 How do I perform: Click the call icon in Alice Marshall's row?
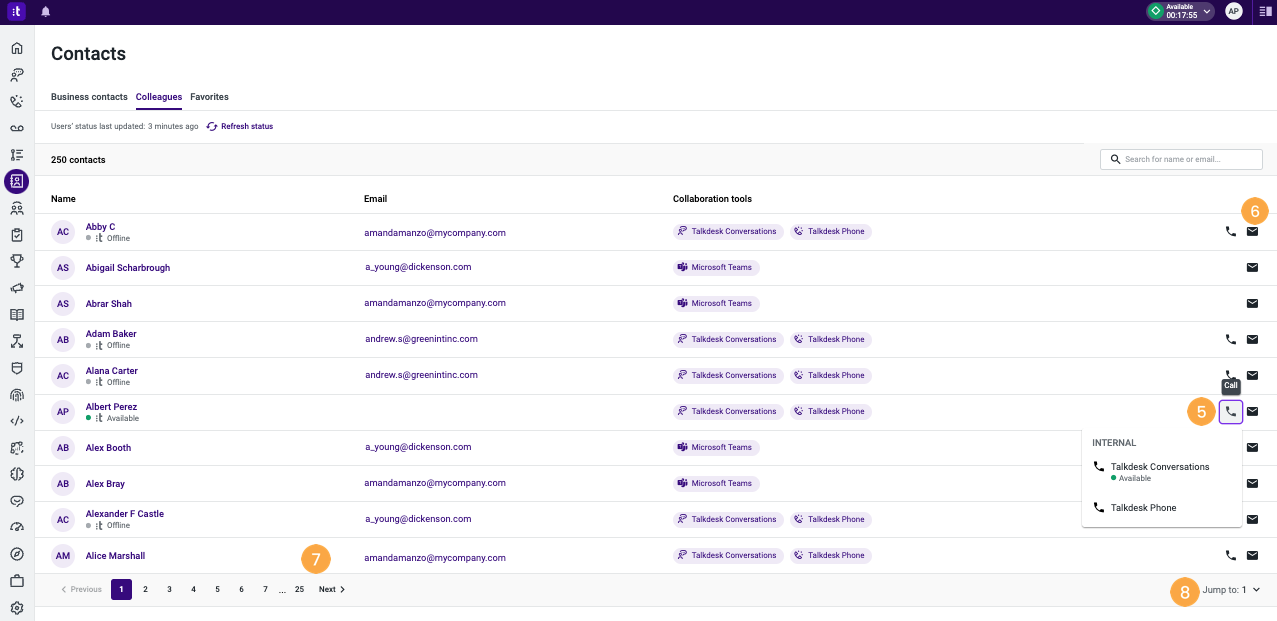[x=1230, y=555]
